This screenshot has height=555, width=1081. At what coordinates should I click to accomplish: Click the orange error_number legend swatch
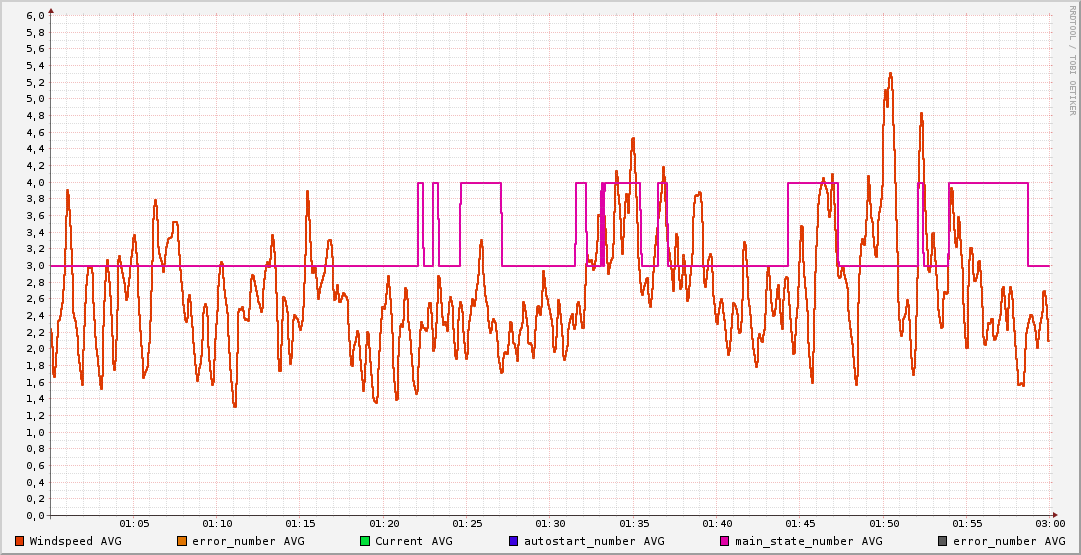coord(181,541)
